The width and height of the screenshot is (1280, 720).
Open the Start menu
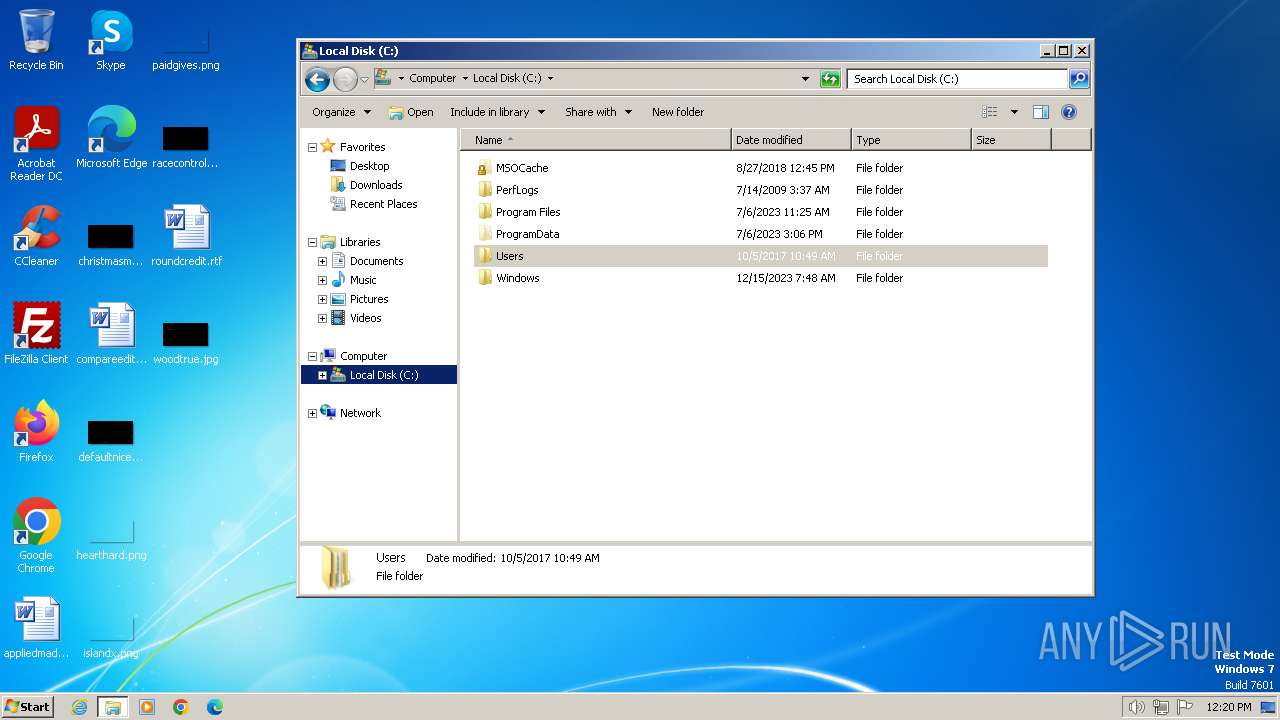28,706
